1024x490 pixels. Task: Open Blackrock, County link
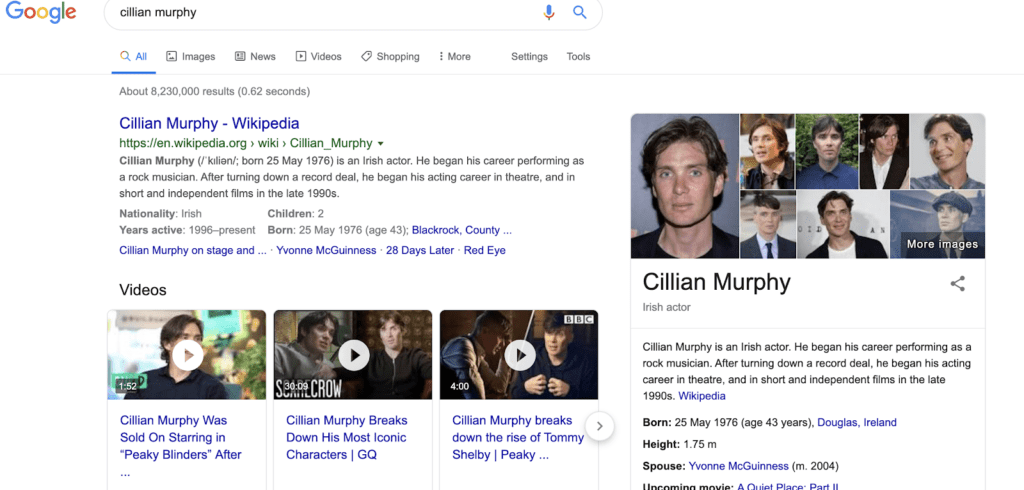pos(462,230)
